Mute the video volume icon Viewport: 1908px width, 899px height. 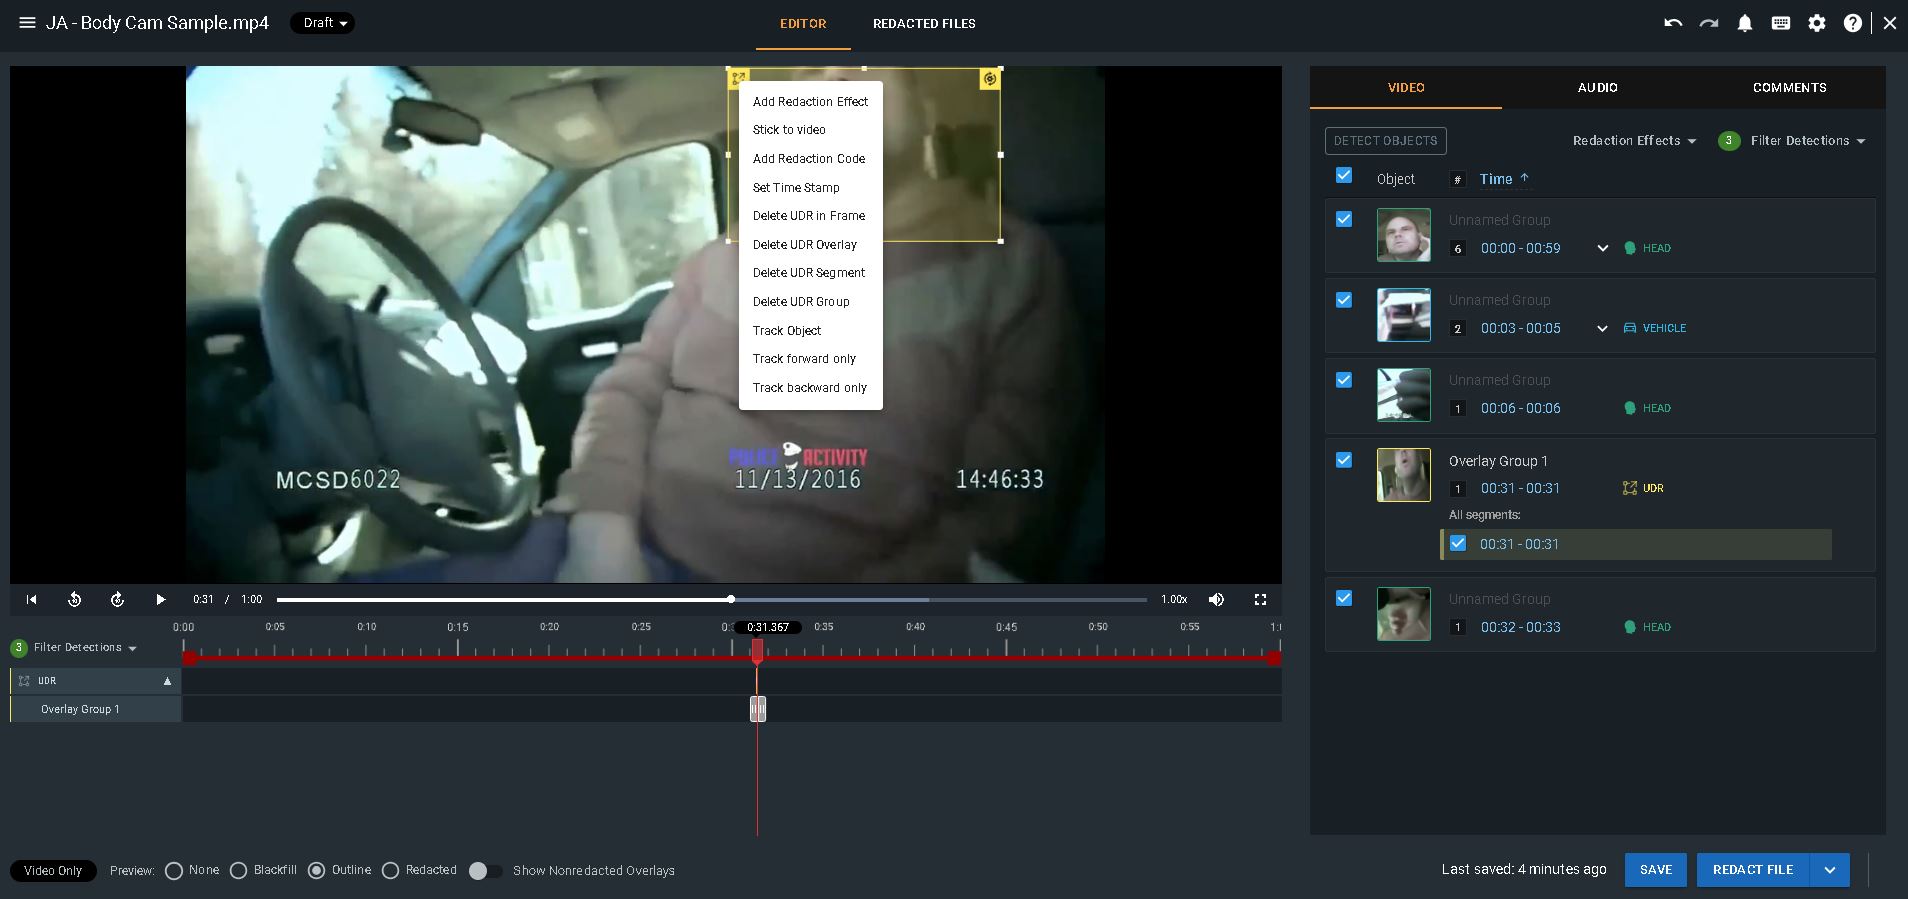tap(1216, 599)
